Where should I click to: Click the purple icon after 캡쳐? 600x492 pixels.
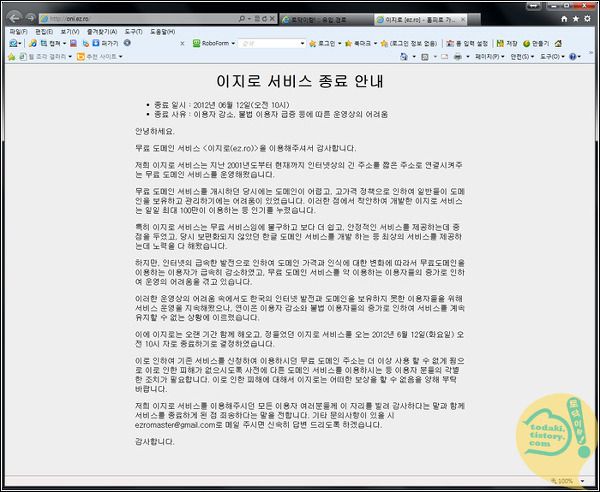[x=73, y=44]
